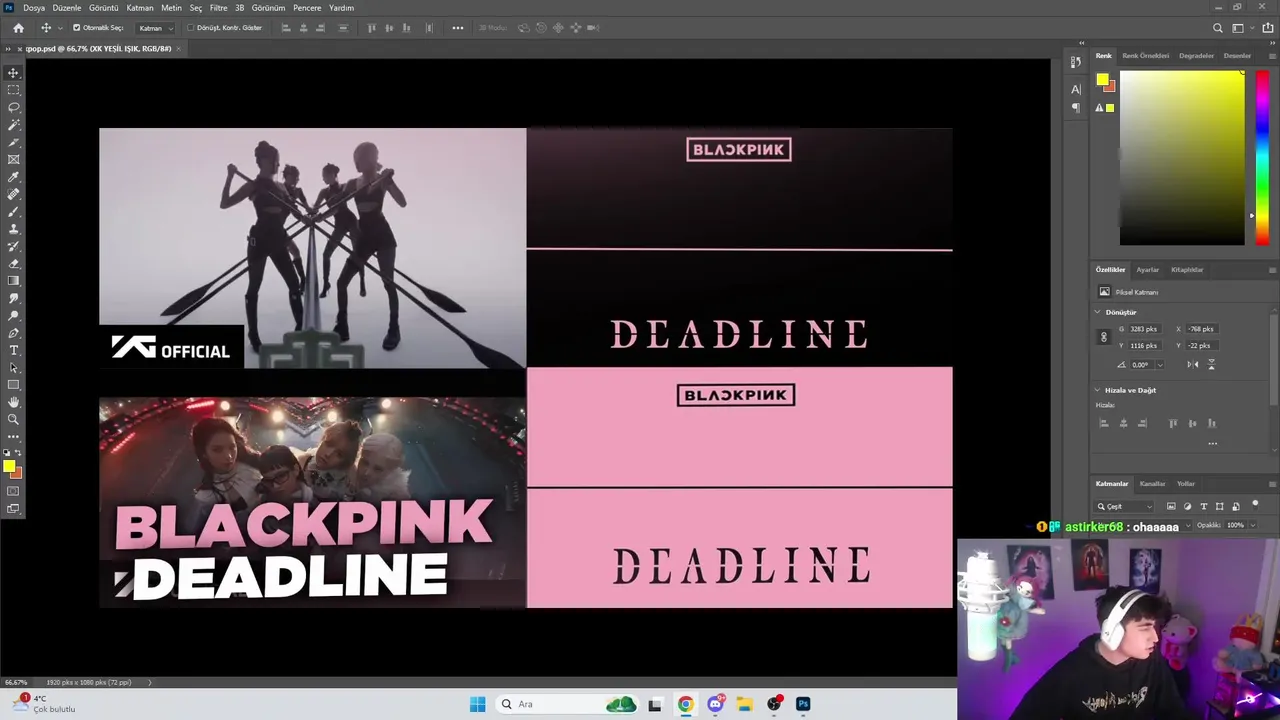The image size is (1280, 720).
Task: Click the Home icon in options bar
Action: 18,28
